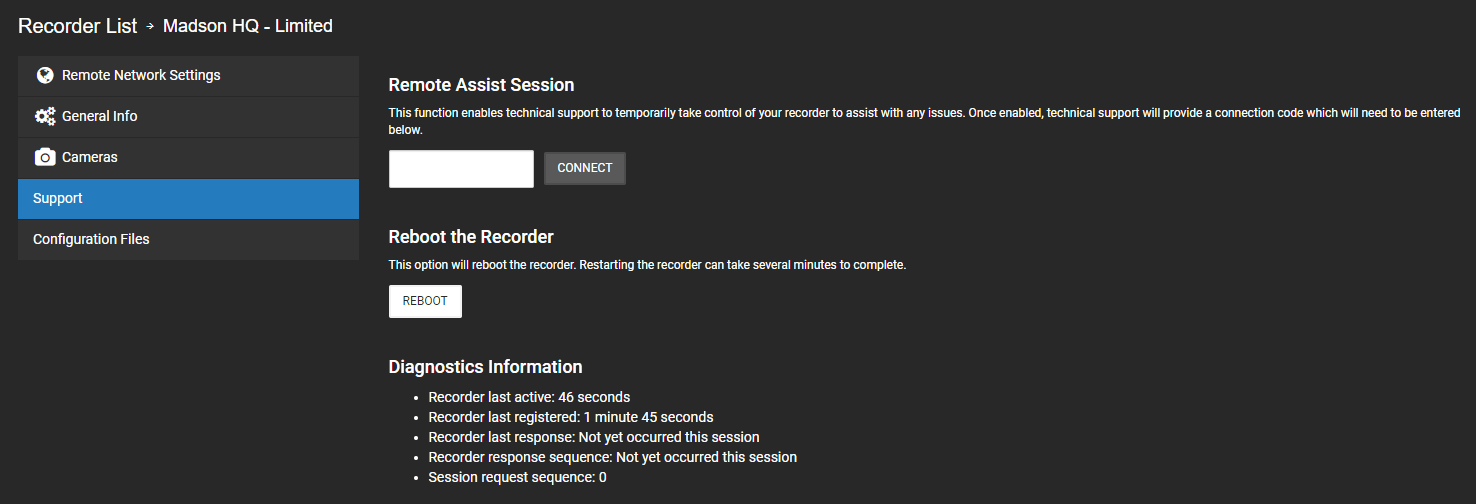The width and height of the screenshot is (1476, 504).
Task: Select the Session request sequence line
Action: (517, 477)
